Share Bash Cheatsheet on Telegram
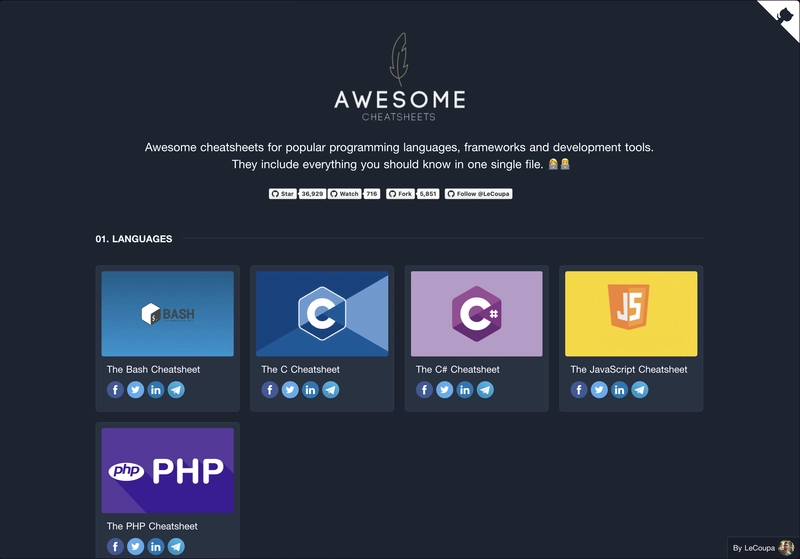The image size is (800, 559). pos(176,390)
